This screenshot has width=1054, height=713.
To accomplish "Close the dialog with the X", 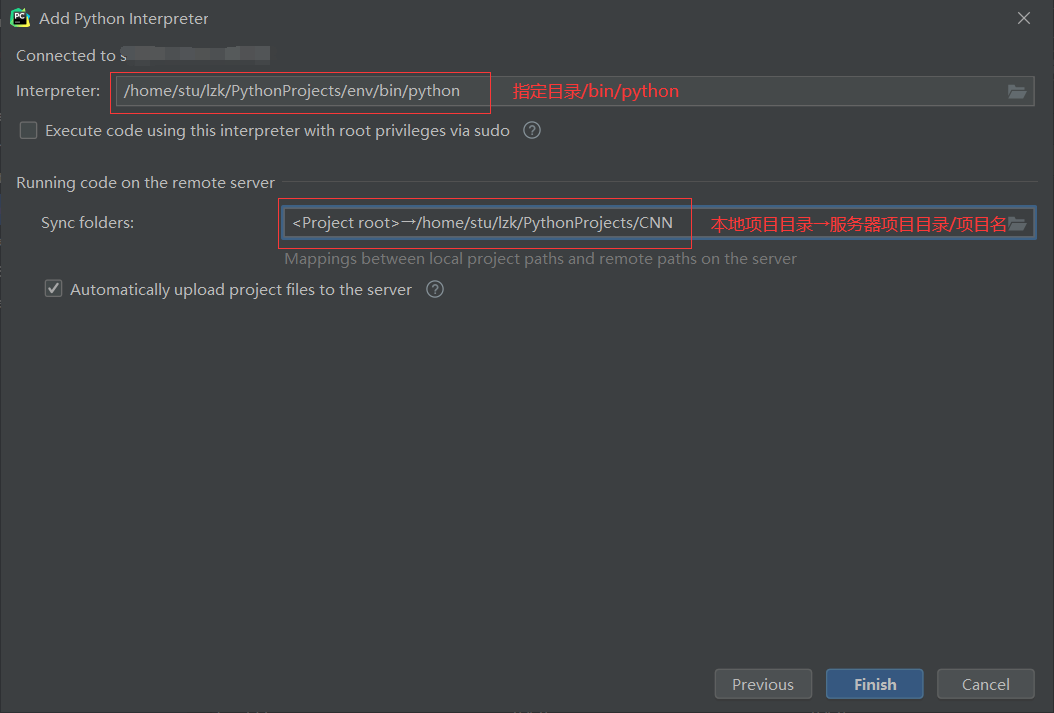I will [x=1023, y=17].
